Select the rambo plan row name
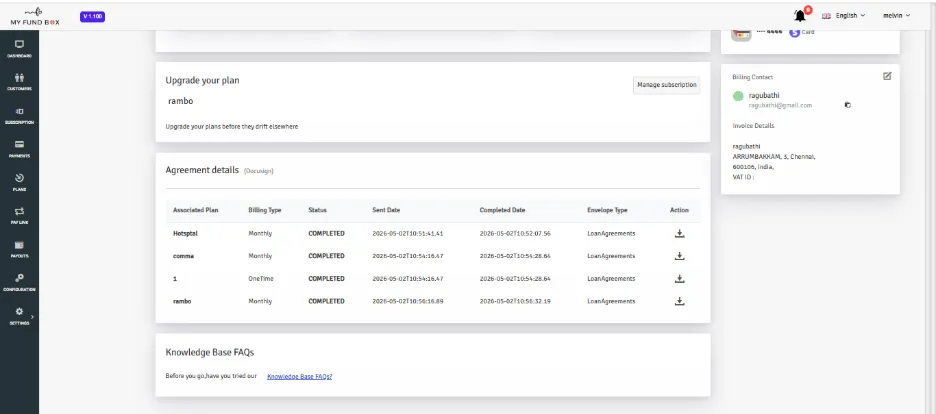936x414 pixels. click(182, 301)
